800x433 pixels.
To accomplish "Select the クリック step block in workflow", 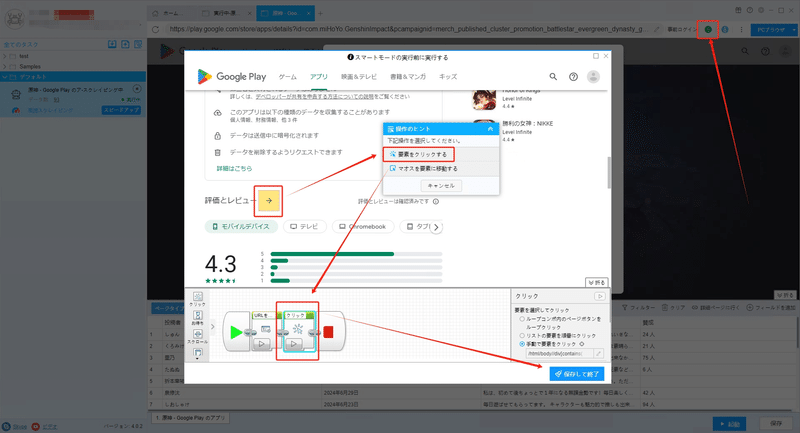I will coord(299,332).
